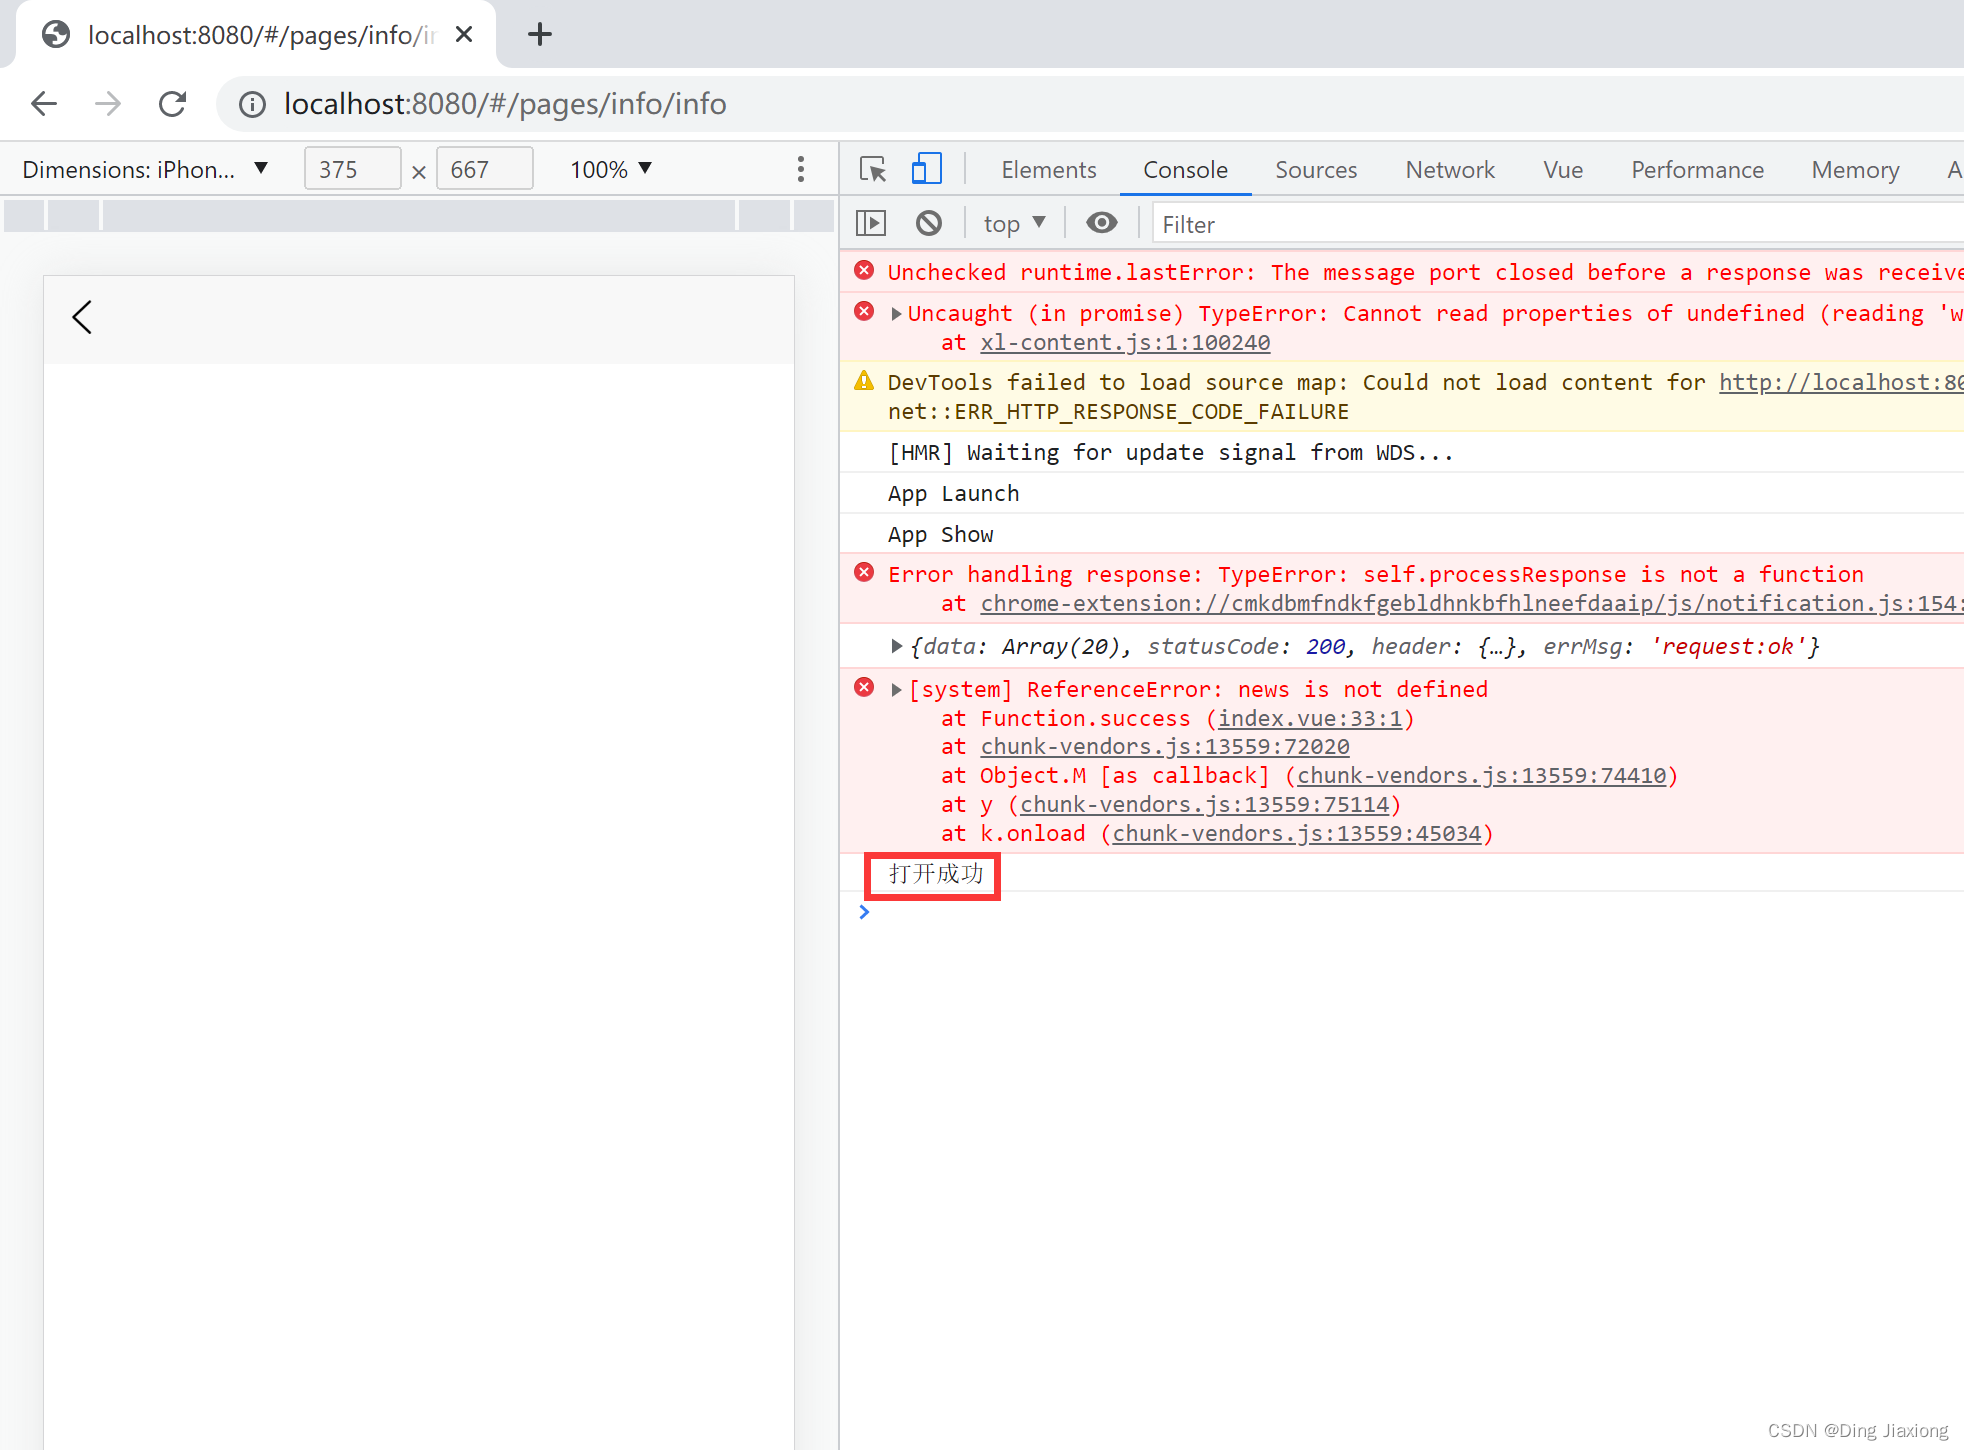Toggle the console sidebar panel icon
1964x1450 pixels.
tap(871, 223)
